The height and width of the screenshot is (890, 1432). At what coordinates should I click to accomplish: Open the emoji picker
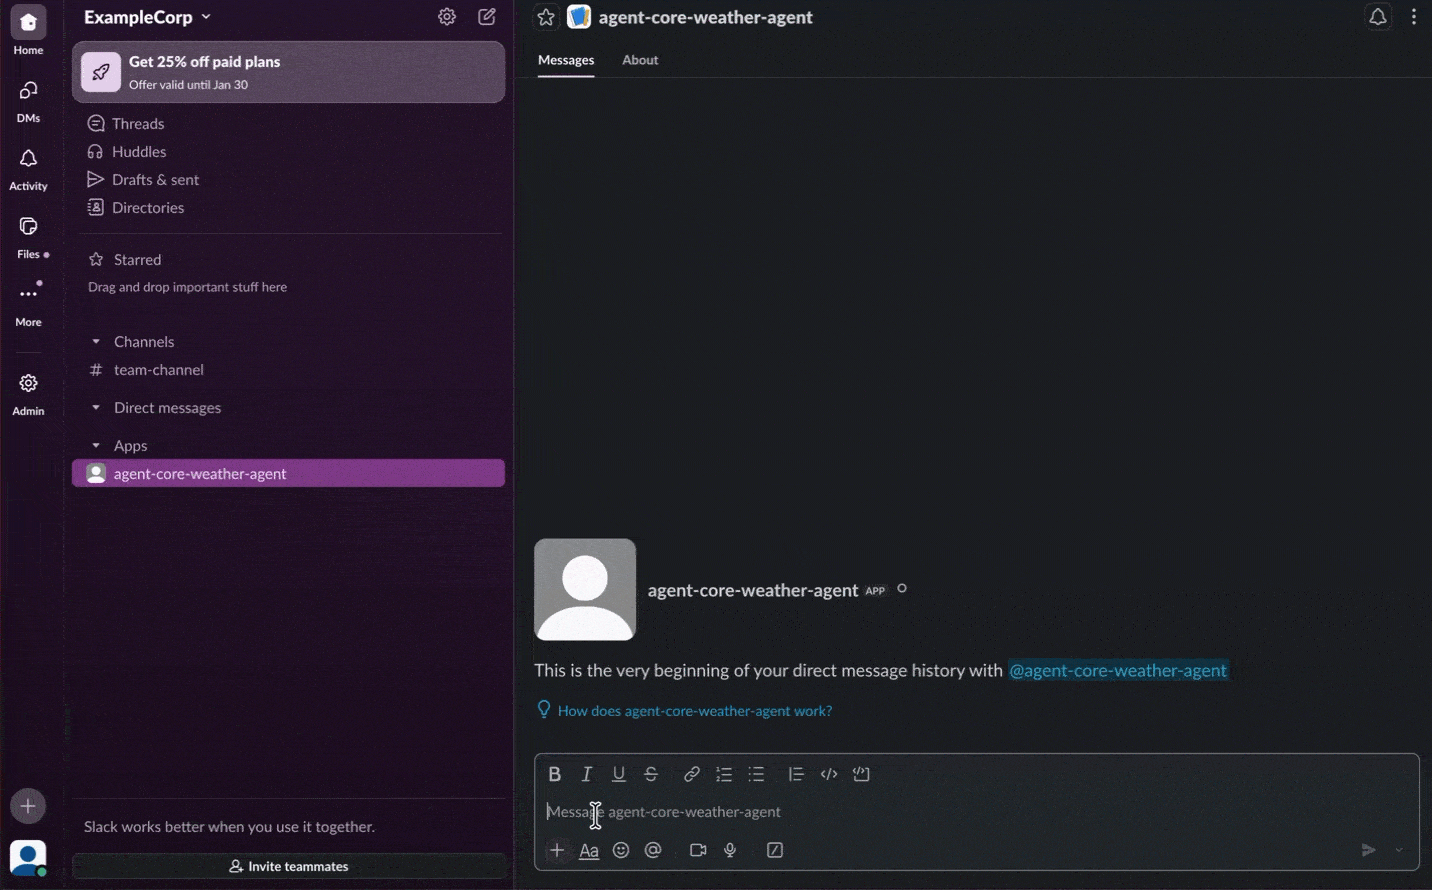tap(621, 850)
